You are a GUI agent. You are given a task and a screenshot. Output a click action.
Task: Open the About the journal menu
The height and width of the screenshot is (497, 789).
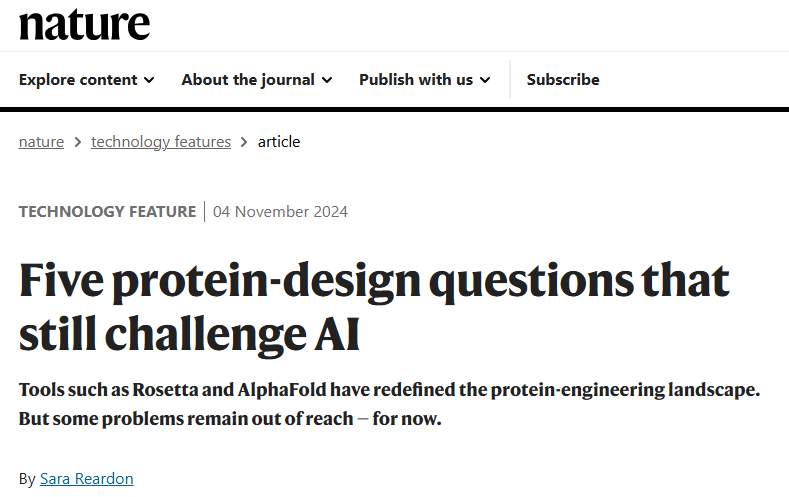coord(248,80)
